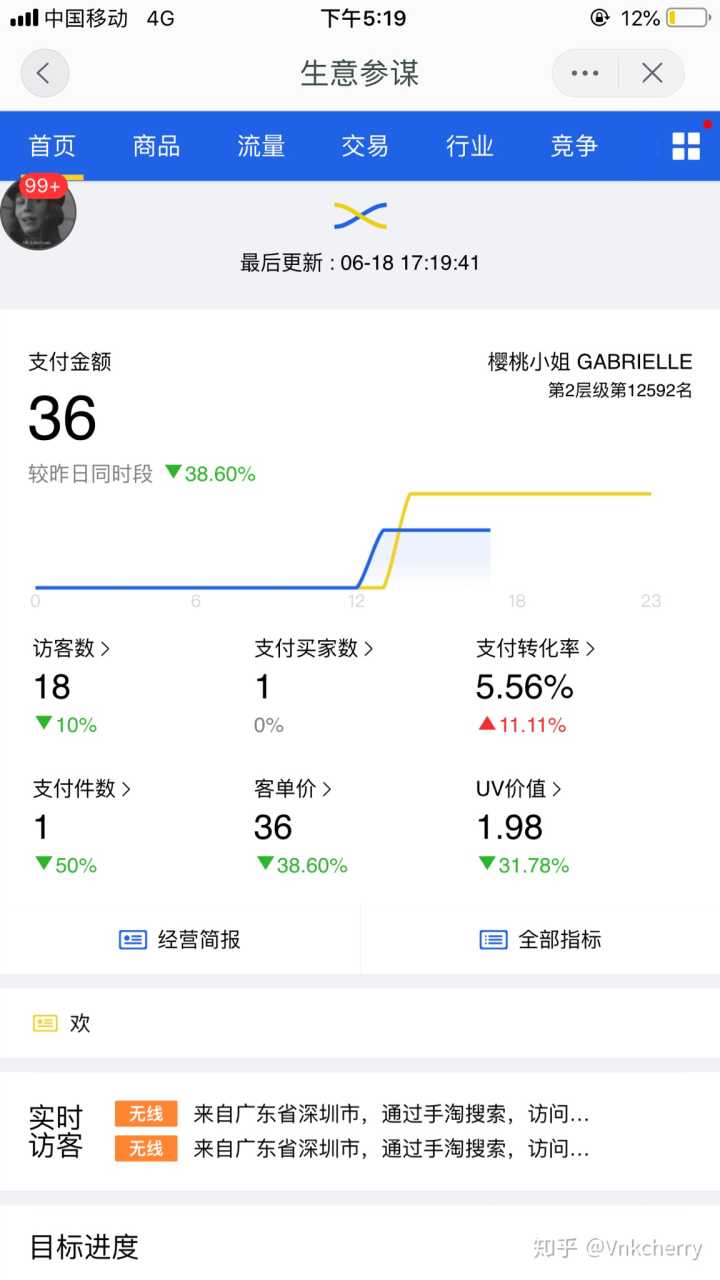
Task: Expand 支付买家数 metric details
Action: click(313, 649)
